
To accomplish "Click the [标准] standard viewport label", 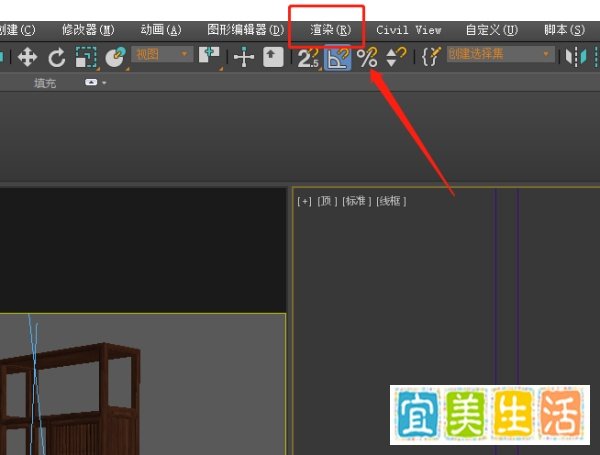I will (356, 201).
